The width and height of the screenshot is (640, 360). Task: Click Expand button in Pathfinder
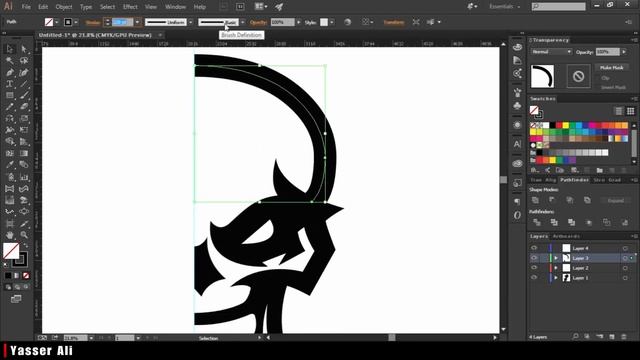pyautogui.click(x=615, y=200)
